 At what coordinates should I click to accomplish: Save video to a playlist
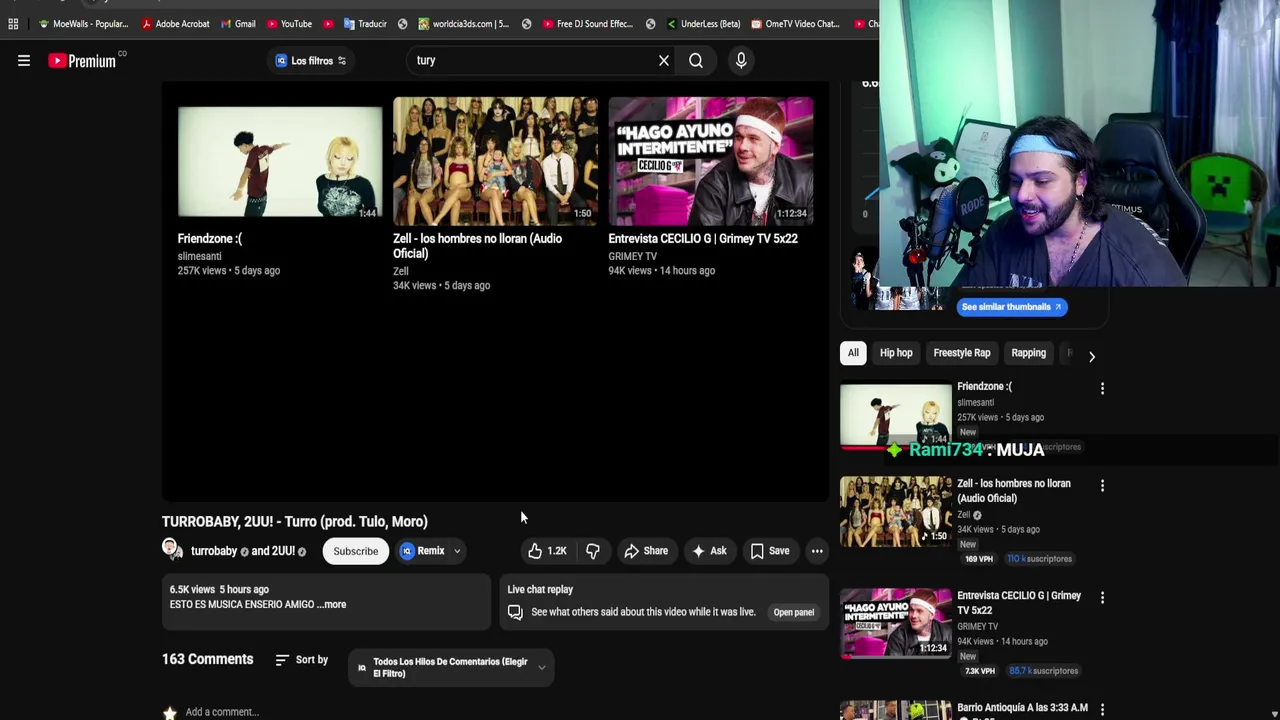pyautogui.click(x=770, y=551)
